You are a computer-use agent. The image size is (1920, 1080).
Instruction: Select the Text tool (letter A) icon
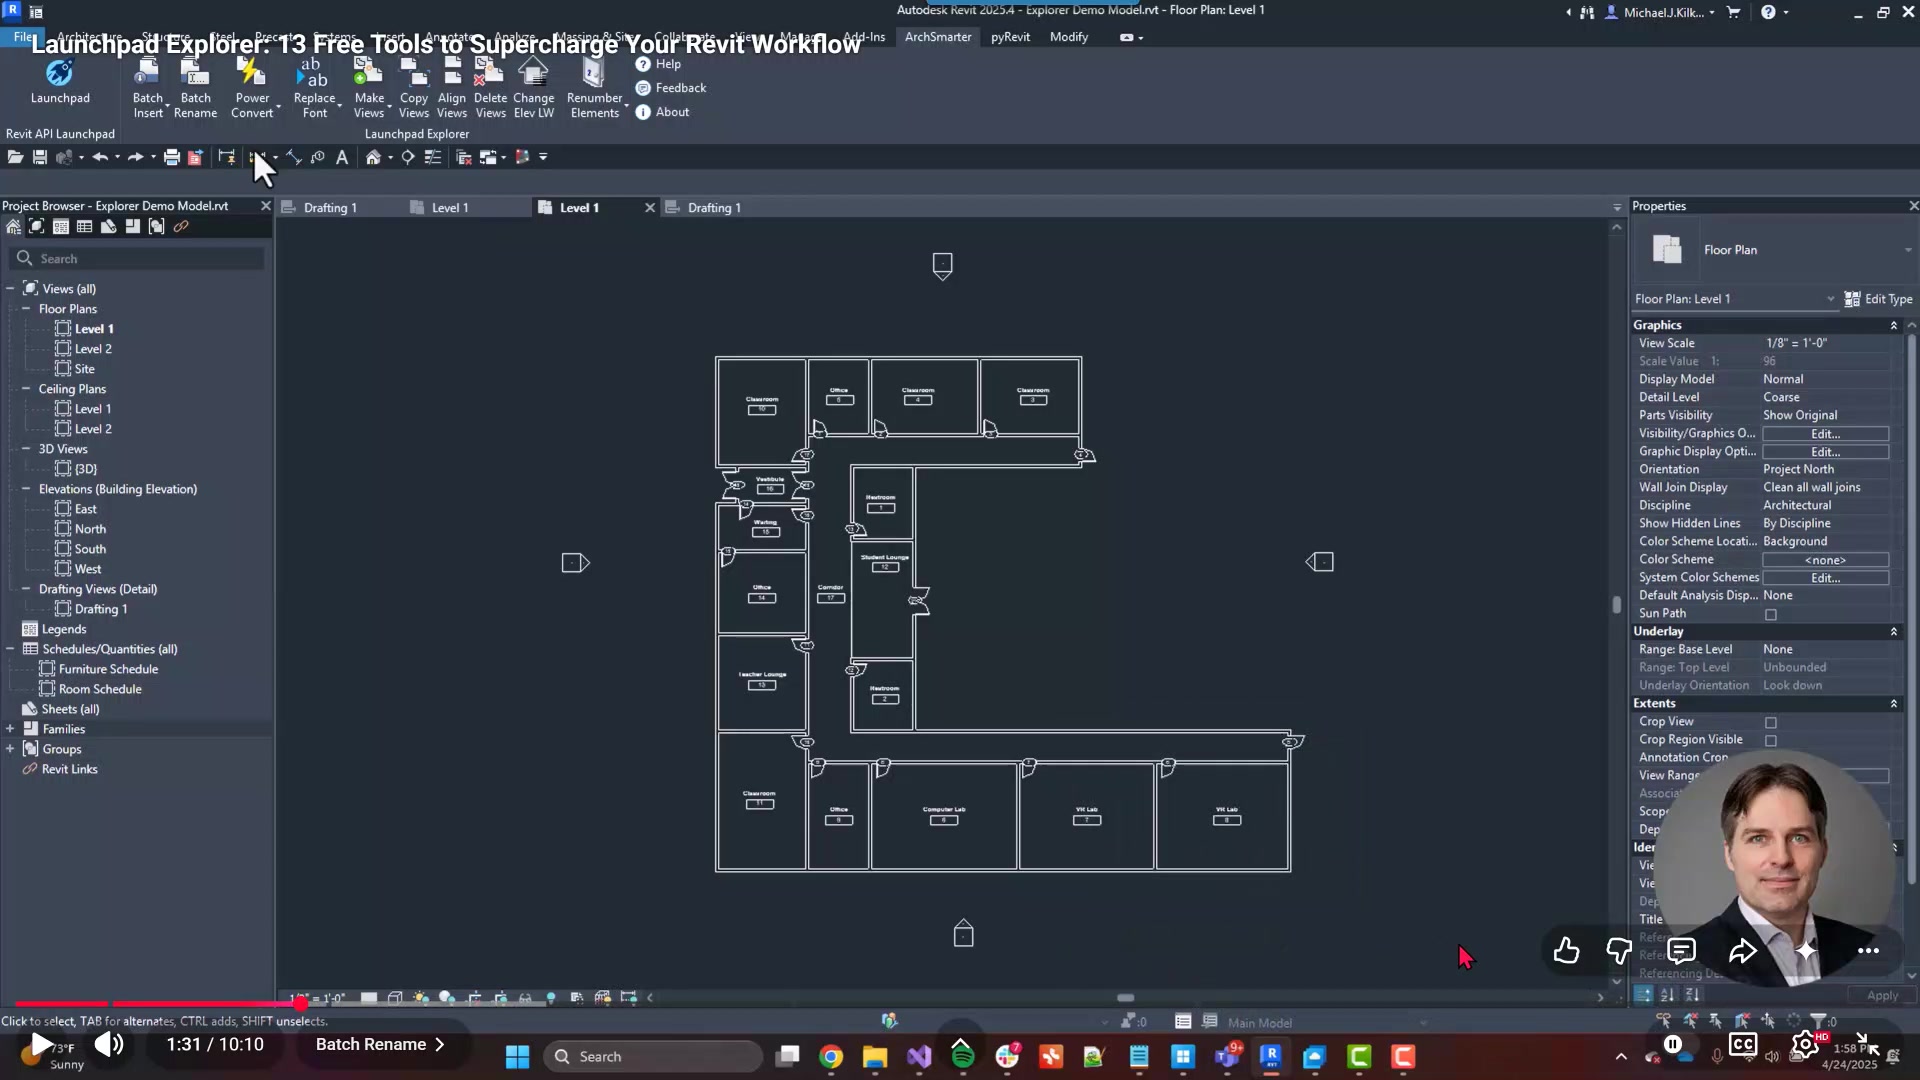(342, 157)
